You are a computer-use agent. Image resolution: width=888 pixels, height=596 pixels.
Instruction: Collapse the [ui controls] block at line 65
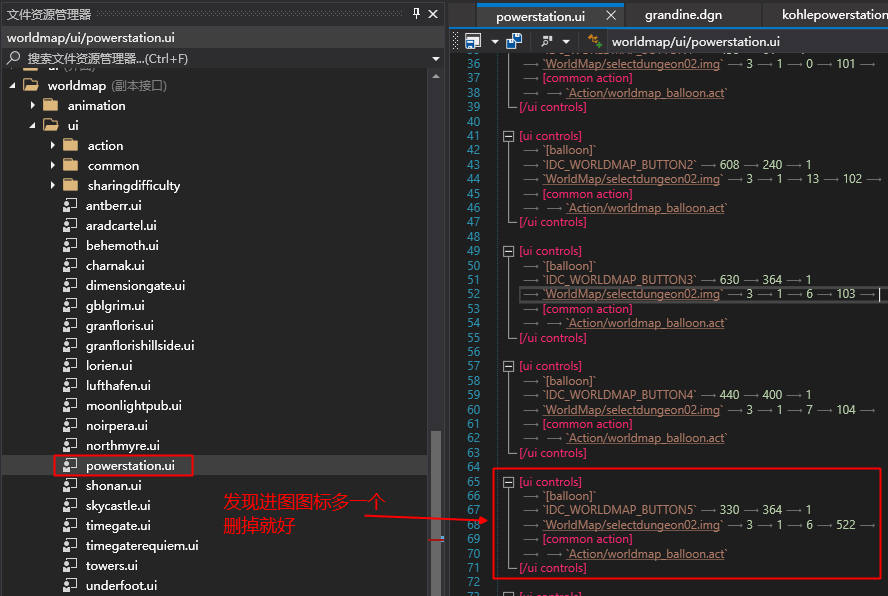(x=508, y=482)
